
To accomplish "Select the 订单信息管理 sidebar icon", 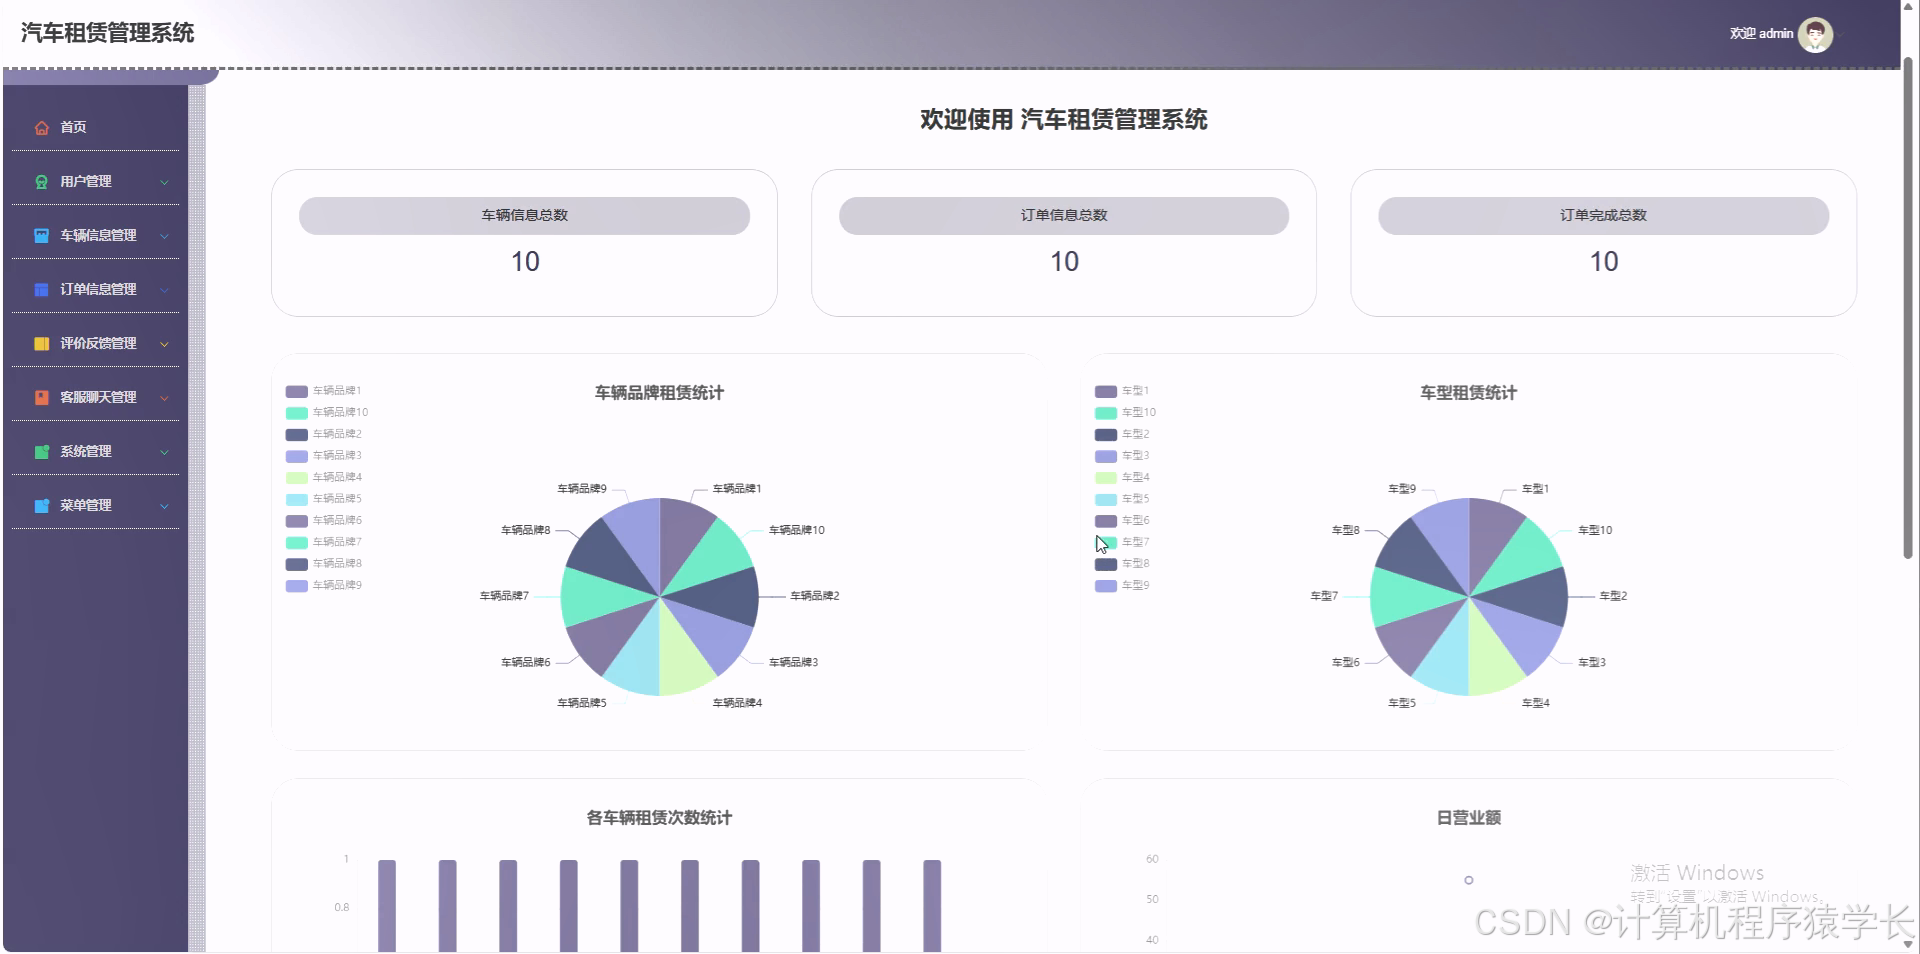I will click(x=41, y=289).
